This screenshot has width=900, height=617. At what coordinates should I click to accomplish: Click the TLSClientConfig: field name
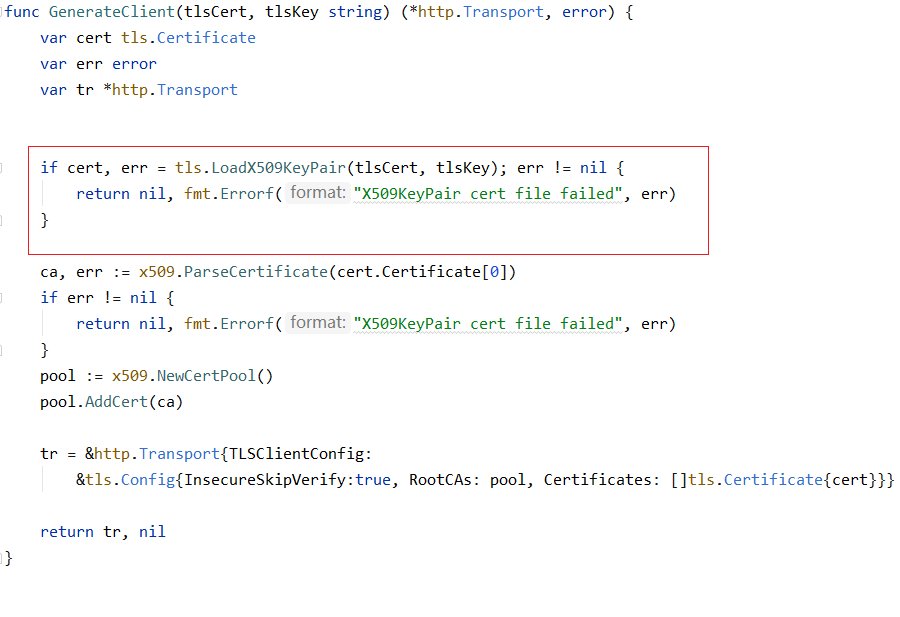[x=300, y=454]
